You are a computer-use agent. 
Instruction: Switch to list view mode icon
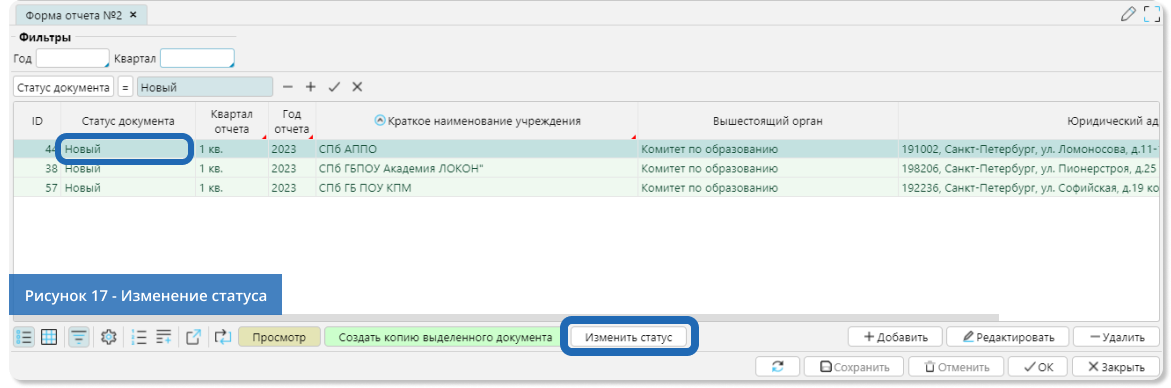(x=25, y=337)
